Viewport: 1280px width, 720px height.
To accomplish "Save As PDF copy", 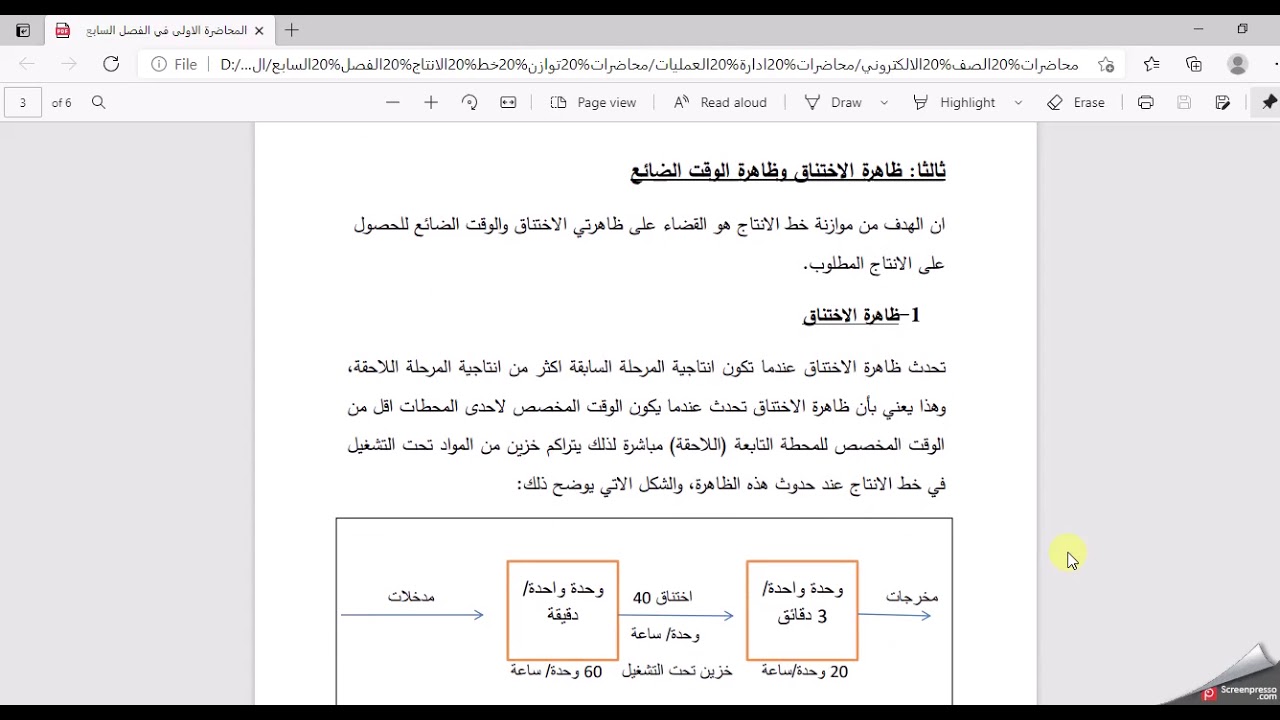I will pyautogui.click(x=1222, y=102).
